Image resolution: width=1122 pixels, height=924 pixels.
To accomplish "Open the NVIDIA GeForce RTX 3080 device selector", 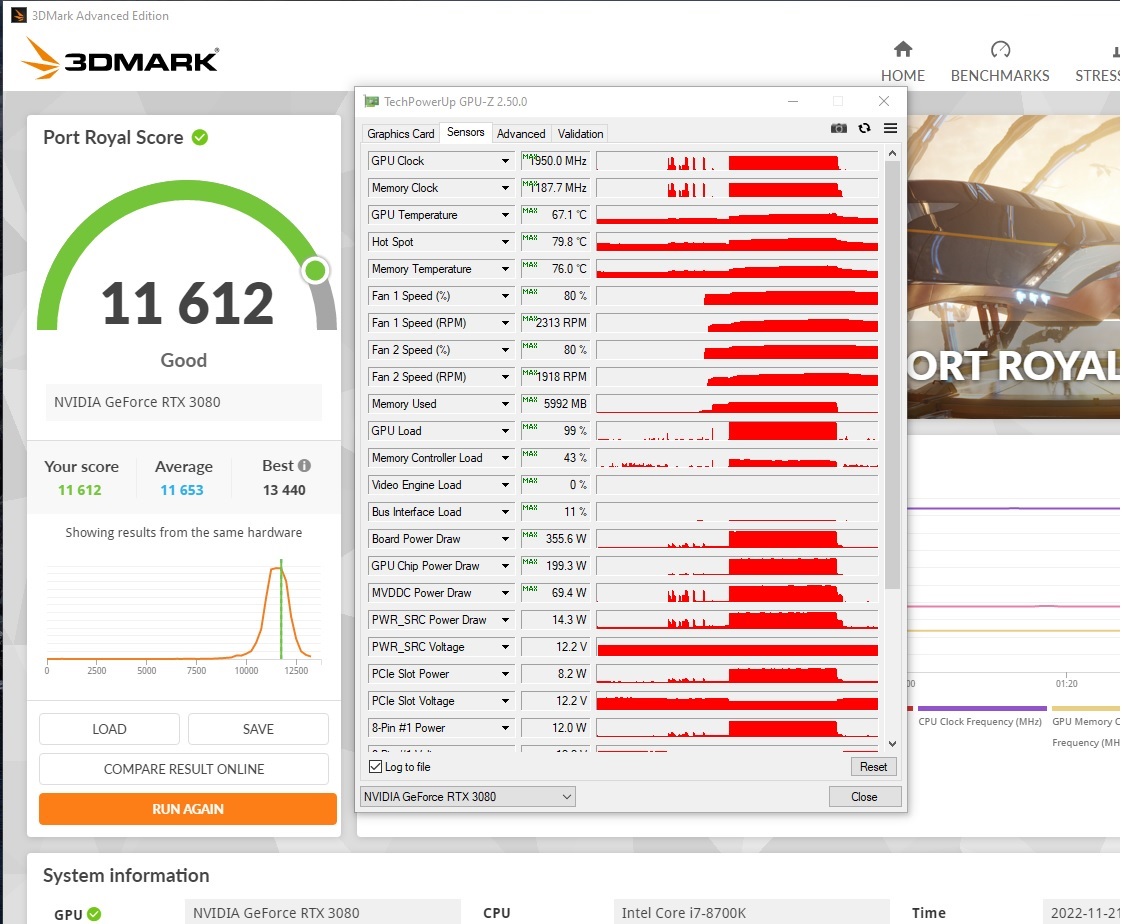I will 467,797.
